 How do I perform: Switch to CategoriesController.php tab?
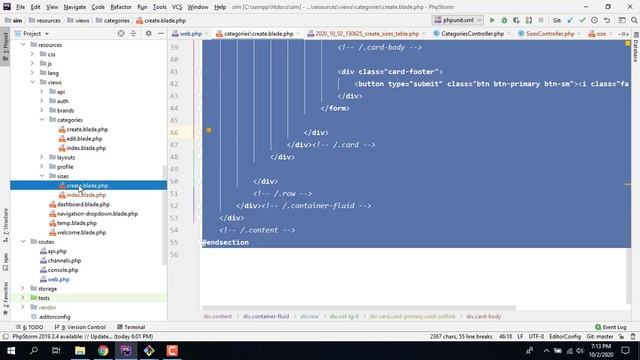tap(472, 33)
